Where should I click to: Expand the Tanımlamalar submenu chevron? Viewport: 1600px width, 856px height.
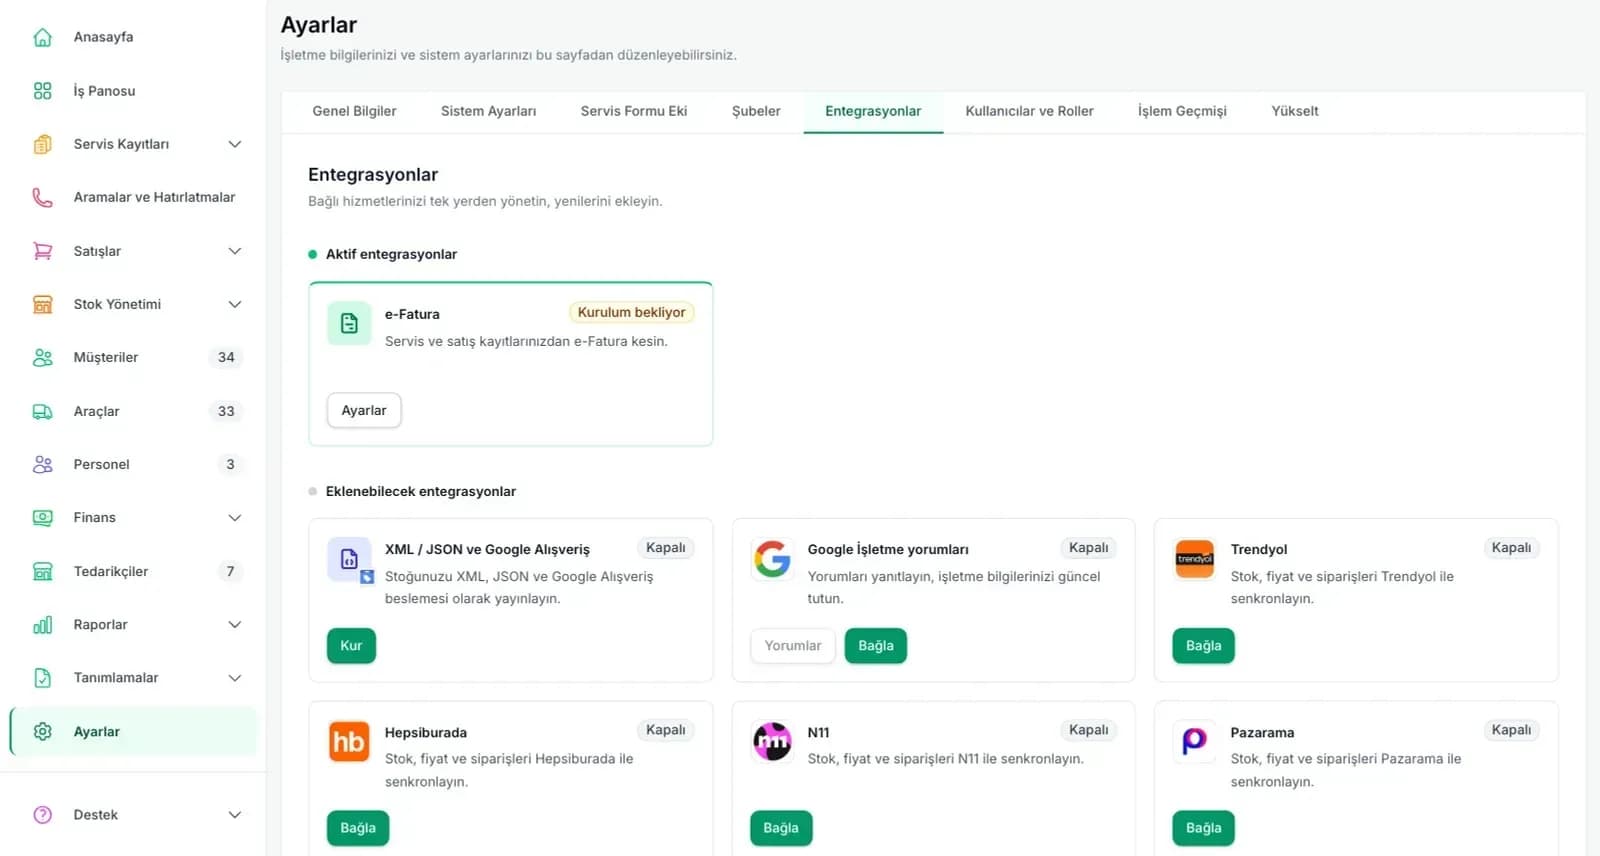coord(235,677)
